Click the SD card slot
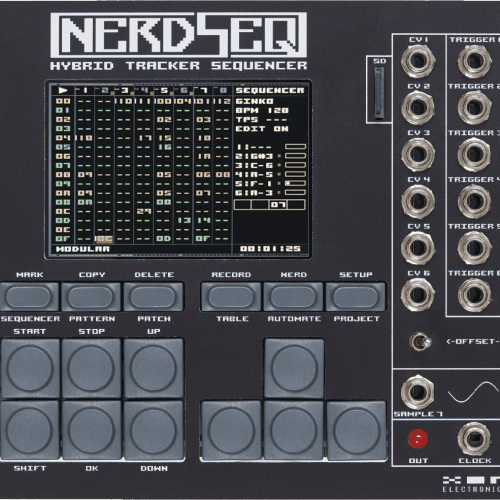The width and height of the screenshot is (500, 500). pos(378,93)
